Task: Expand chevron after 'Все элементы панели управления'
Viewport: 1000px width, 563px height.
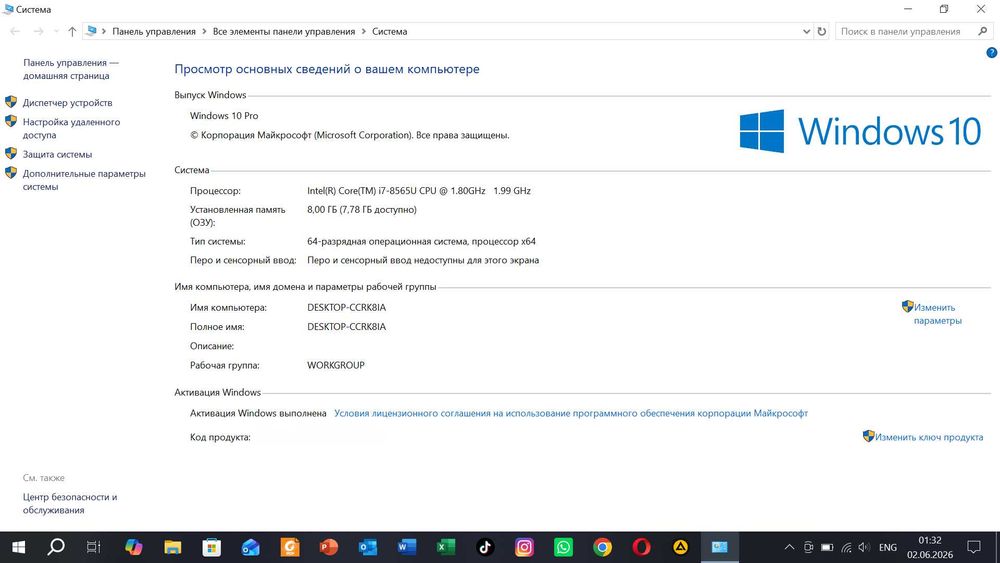Action: (364, 31)
